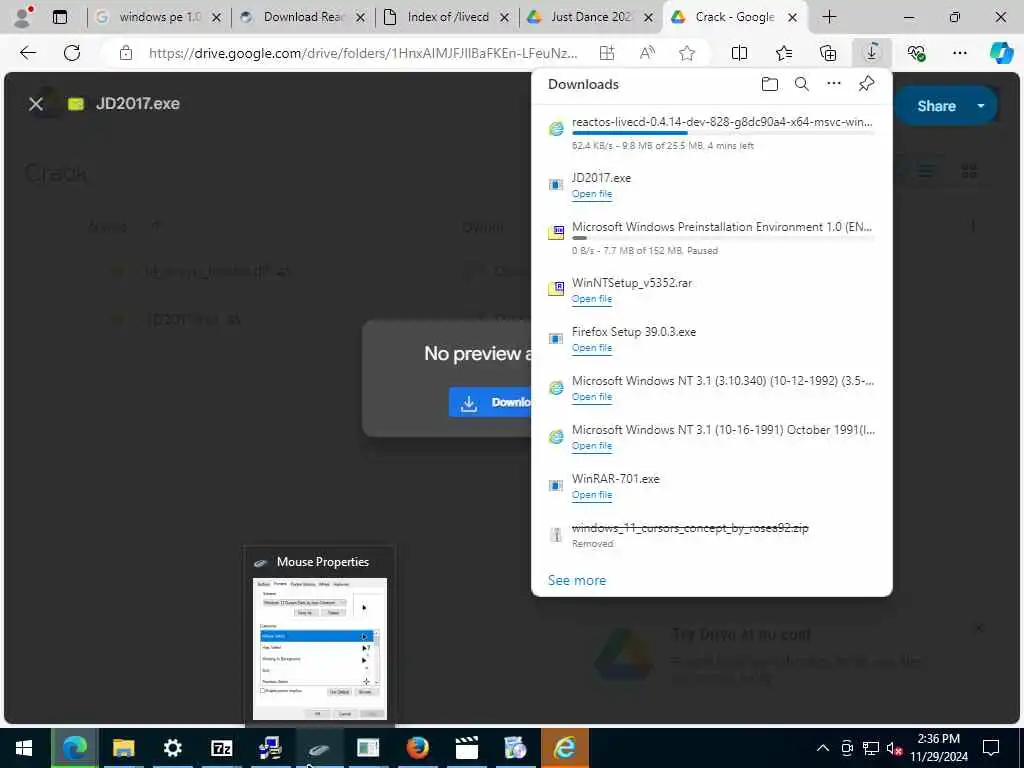Click the app available icon in address bar
Viewport: 1024px width, 768px height.
click(x=607, y=53)
